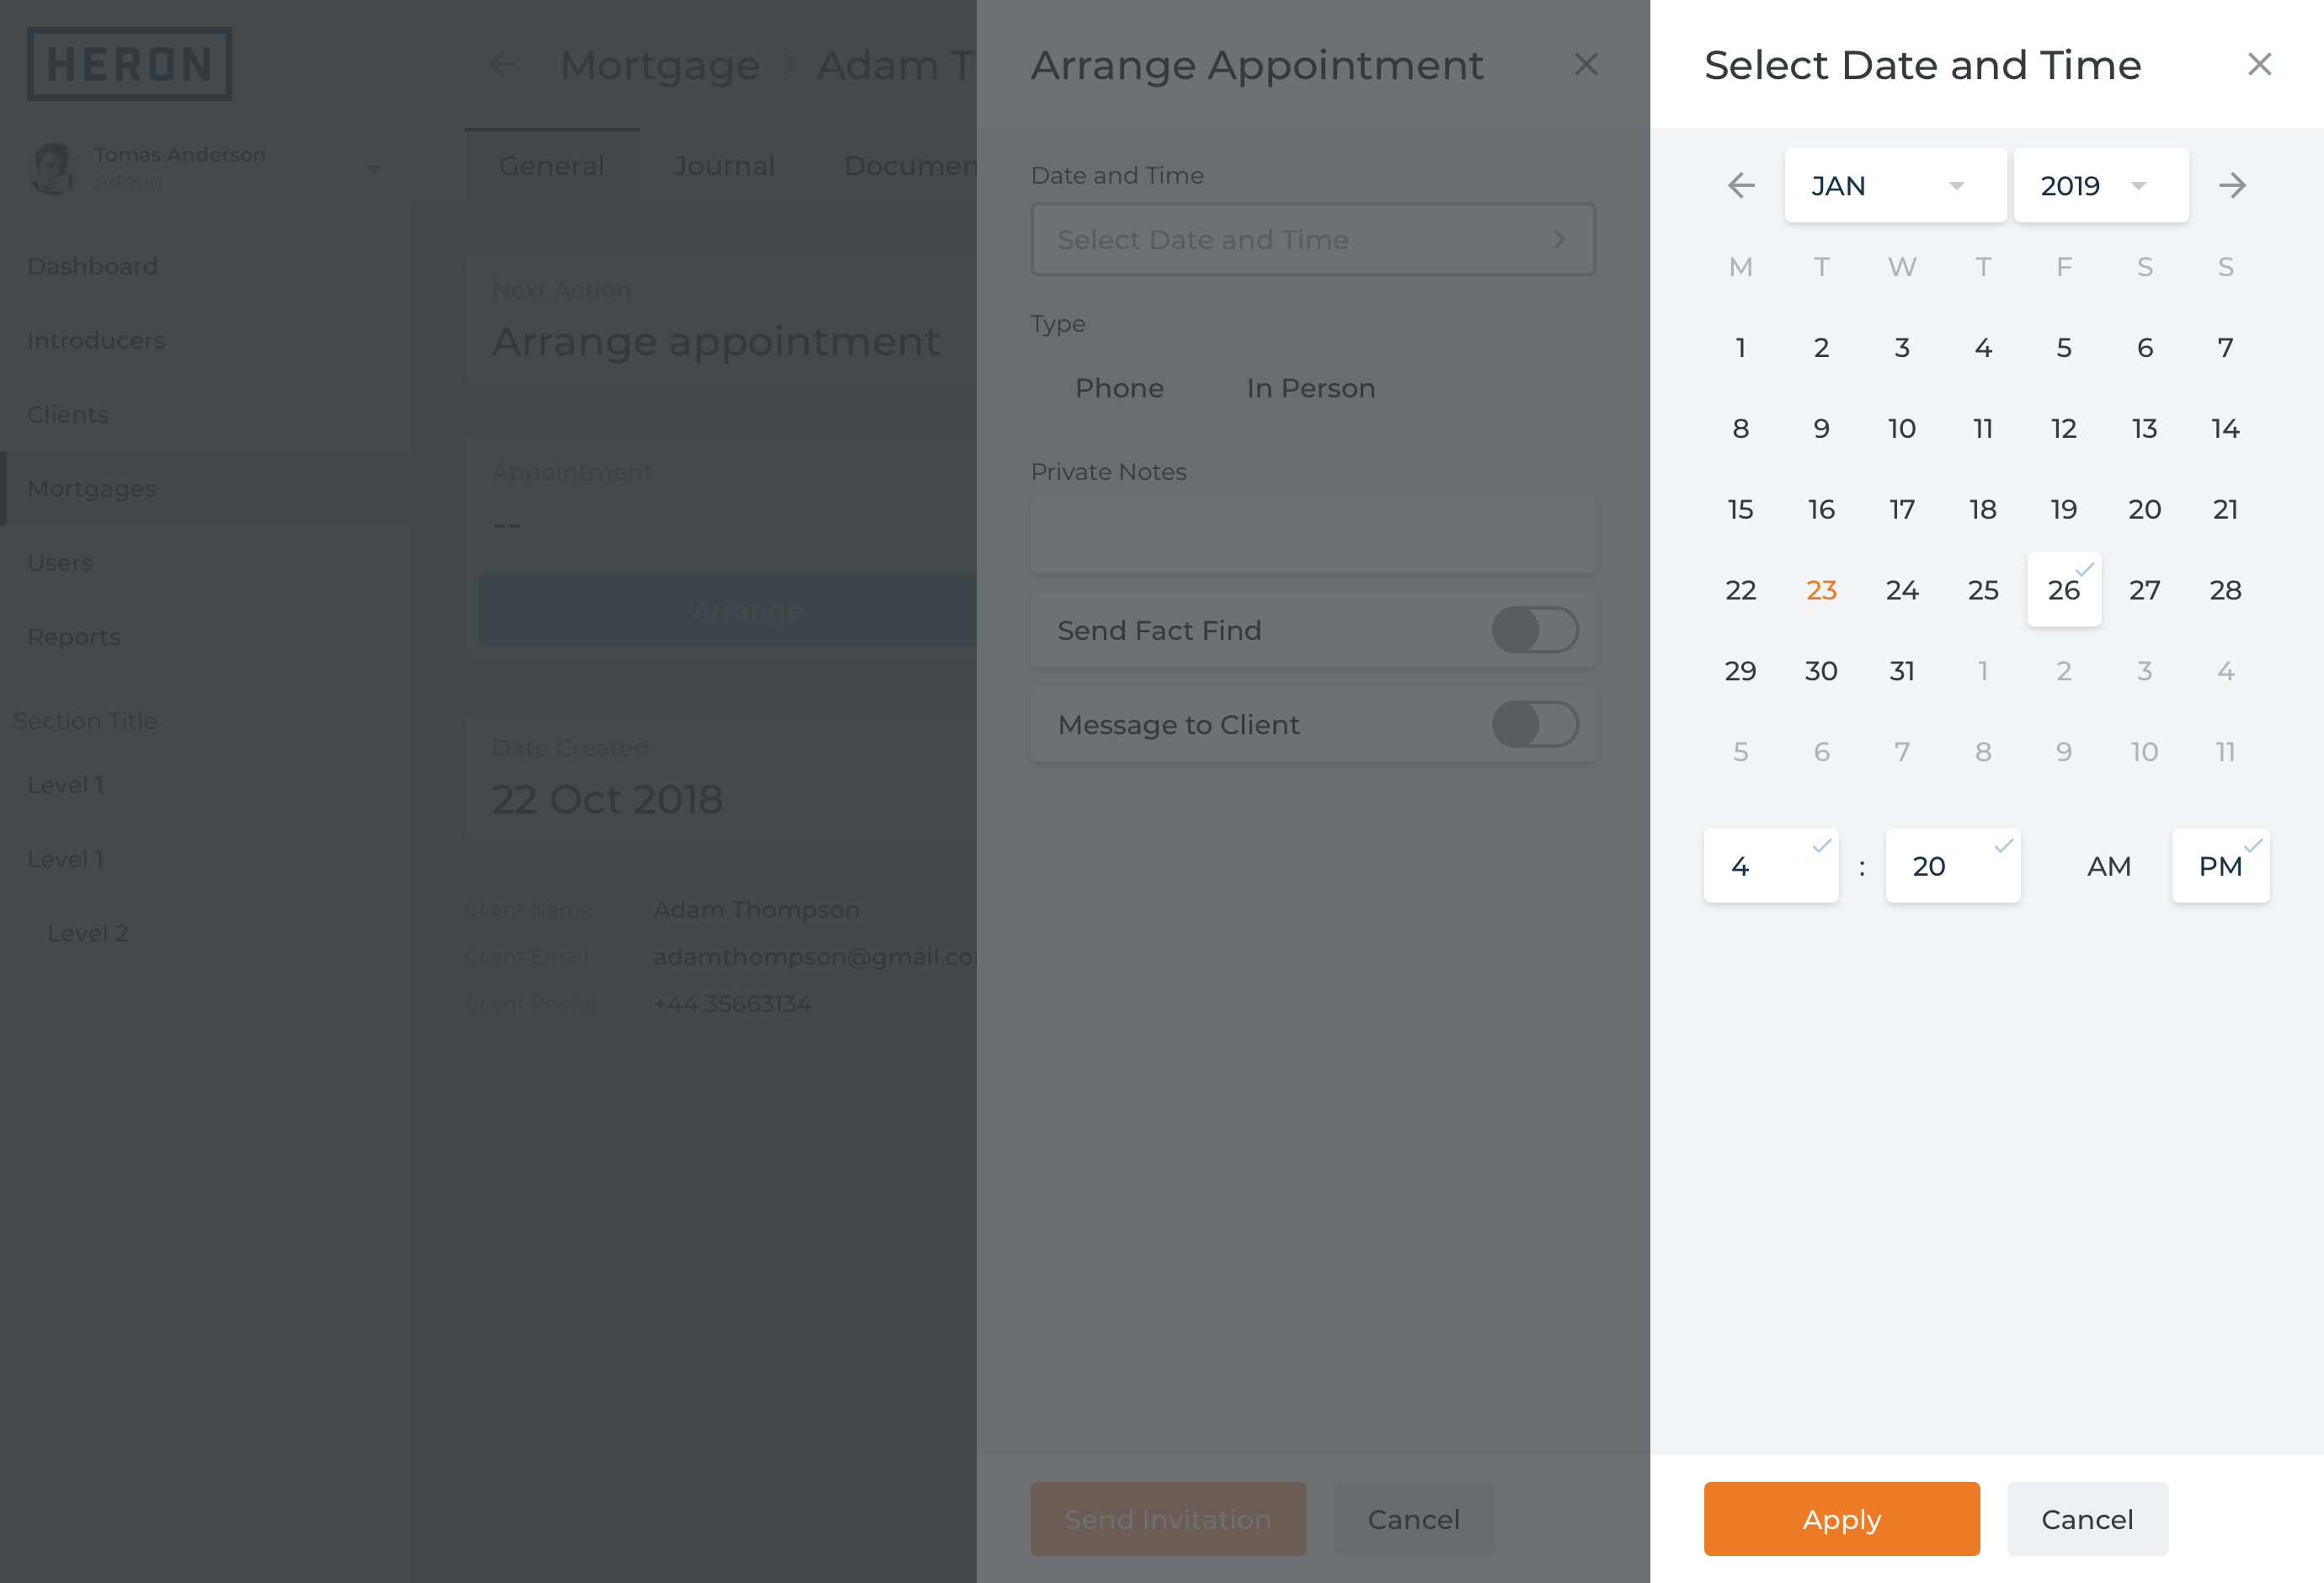Select the Level 2 sidebar item

pos(88,933)
